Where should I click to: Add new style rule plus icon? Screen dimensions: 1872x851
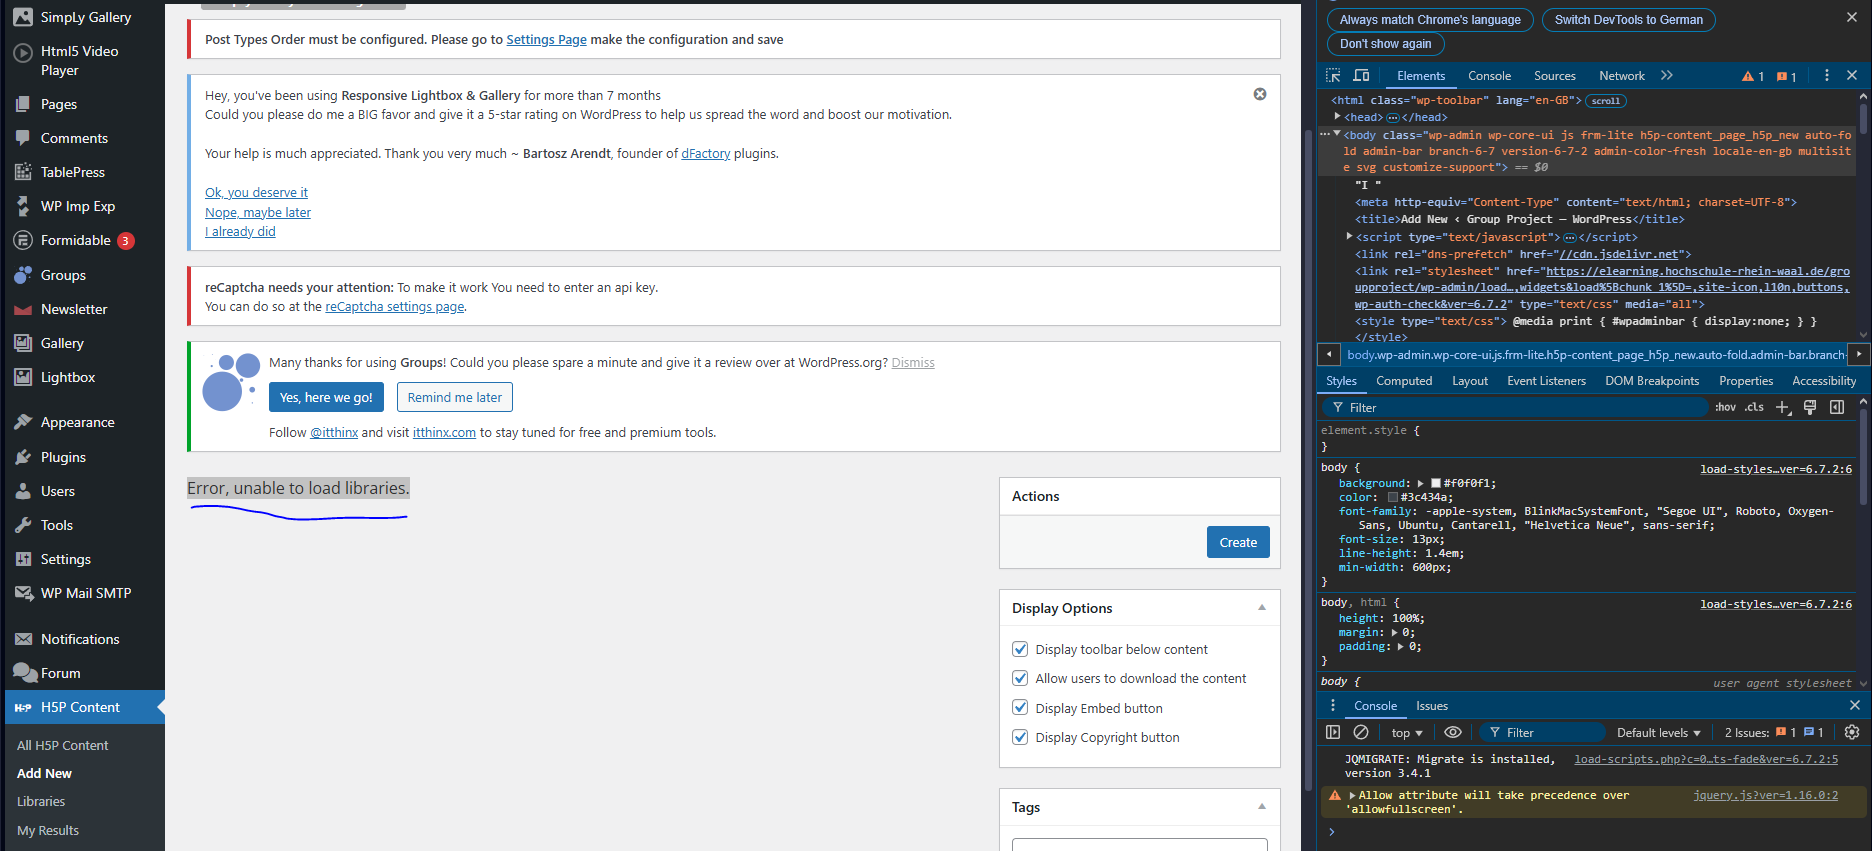coord(1783,408)
